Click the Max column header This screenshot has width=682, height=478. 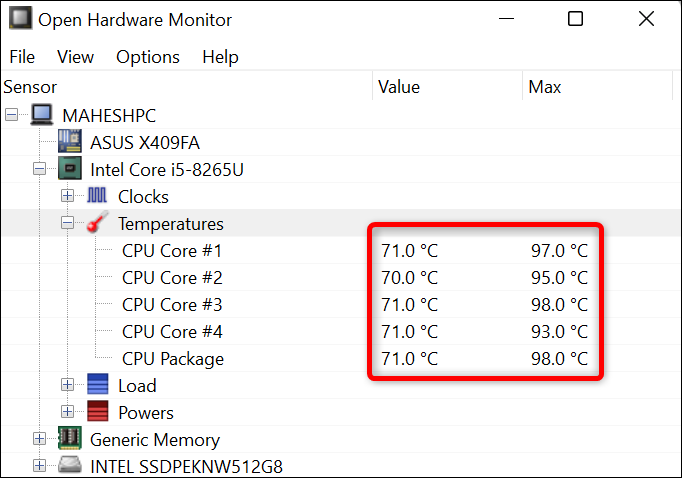[x=545, y=87]
